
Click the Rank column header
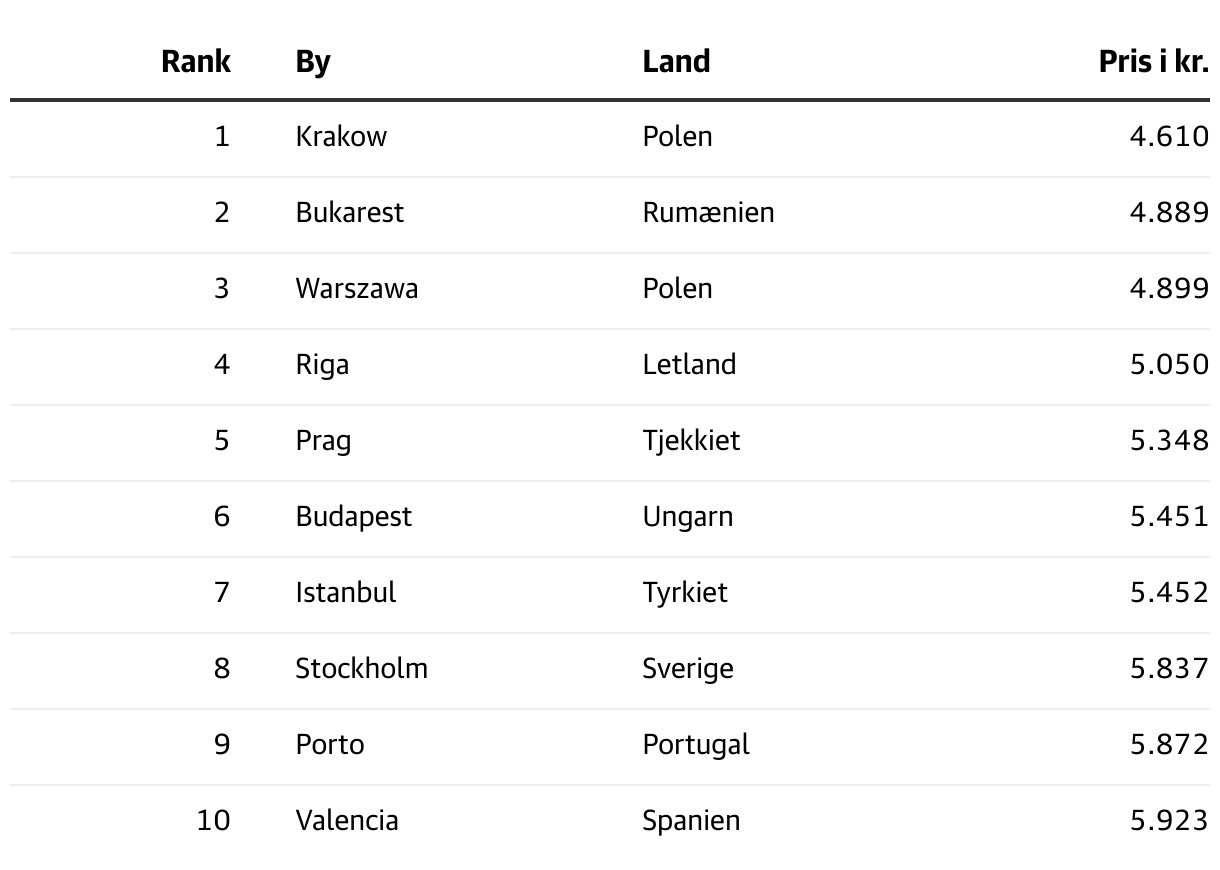[196, 62]
